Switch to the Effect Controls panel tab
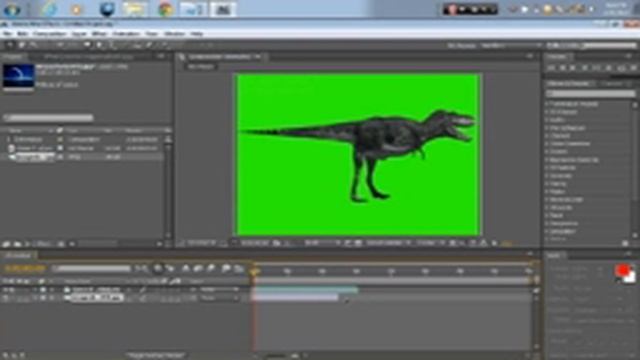Image resolution: width=640 pixels, height=360 pixels. (x=89, y=57)
